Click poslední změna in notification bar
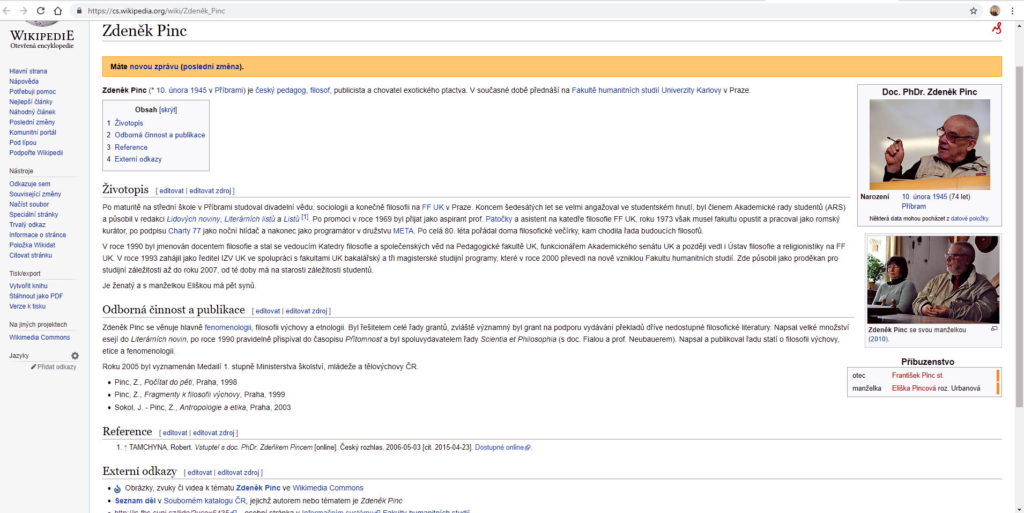Viewport: 1024px width, 513px height. [212, 67]
